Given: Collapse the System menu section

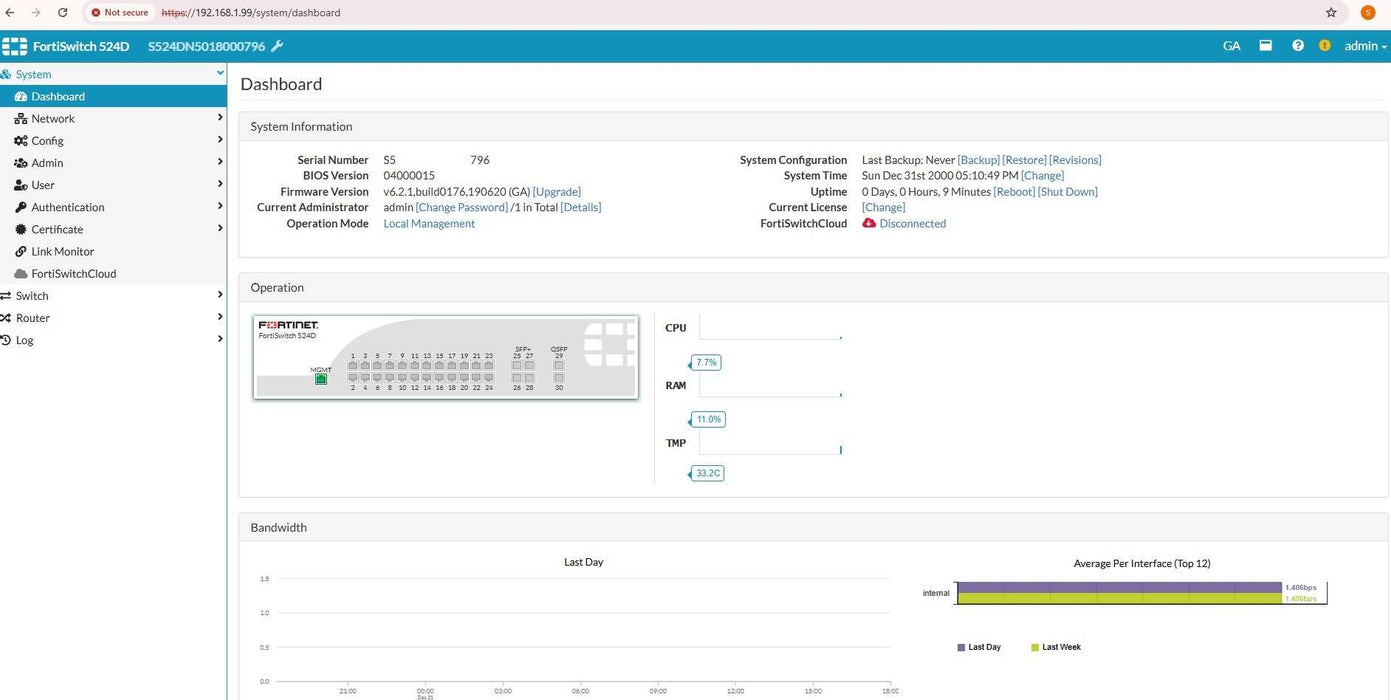Looking at the screenshot, I should click(x=220, y=73).
